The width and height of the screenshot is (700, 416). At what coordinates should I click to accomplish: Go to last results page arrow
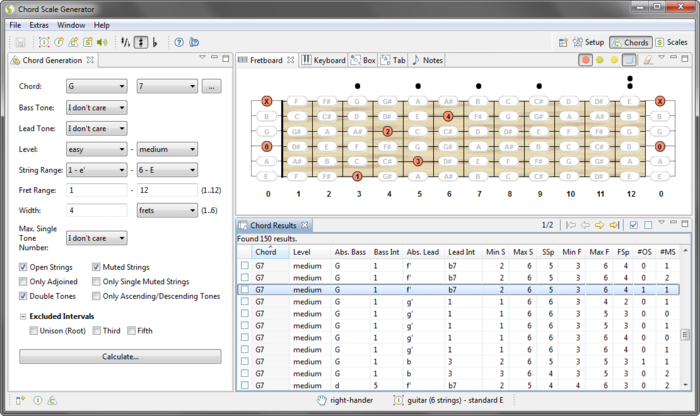[614, 225]
